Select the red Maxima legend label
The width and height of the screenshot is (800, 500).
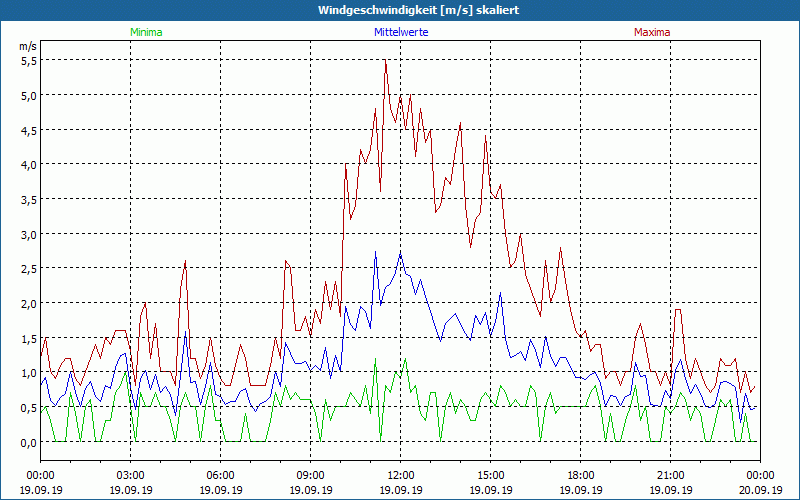click(x=652, y=32)
